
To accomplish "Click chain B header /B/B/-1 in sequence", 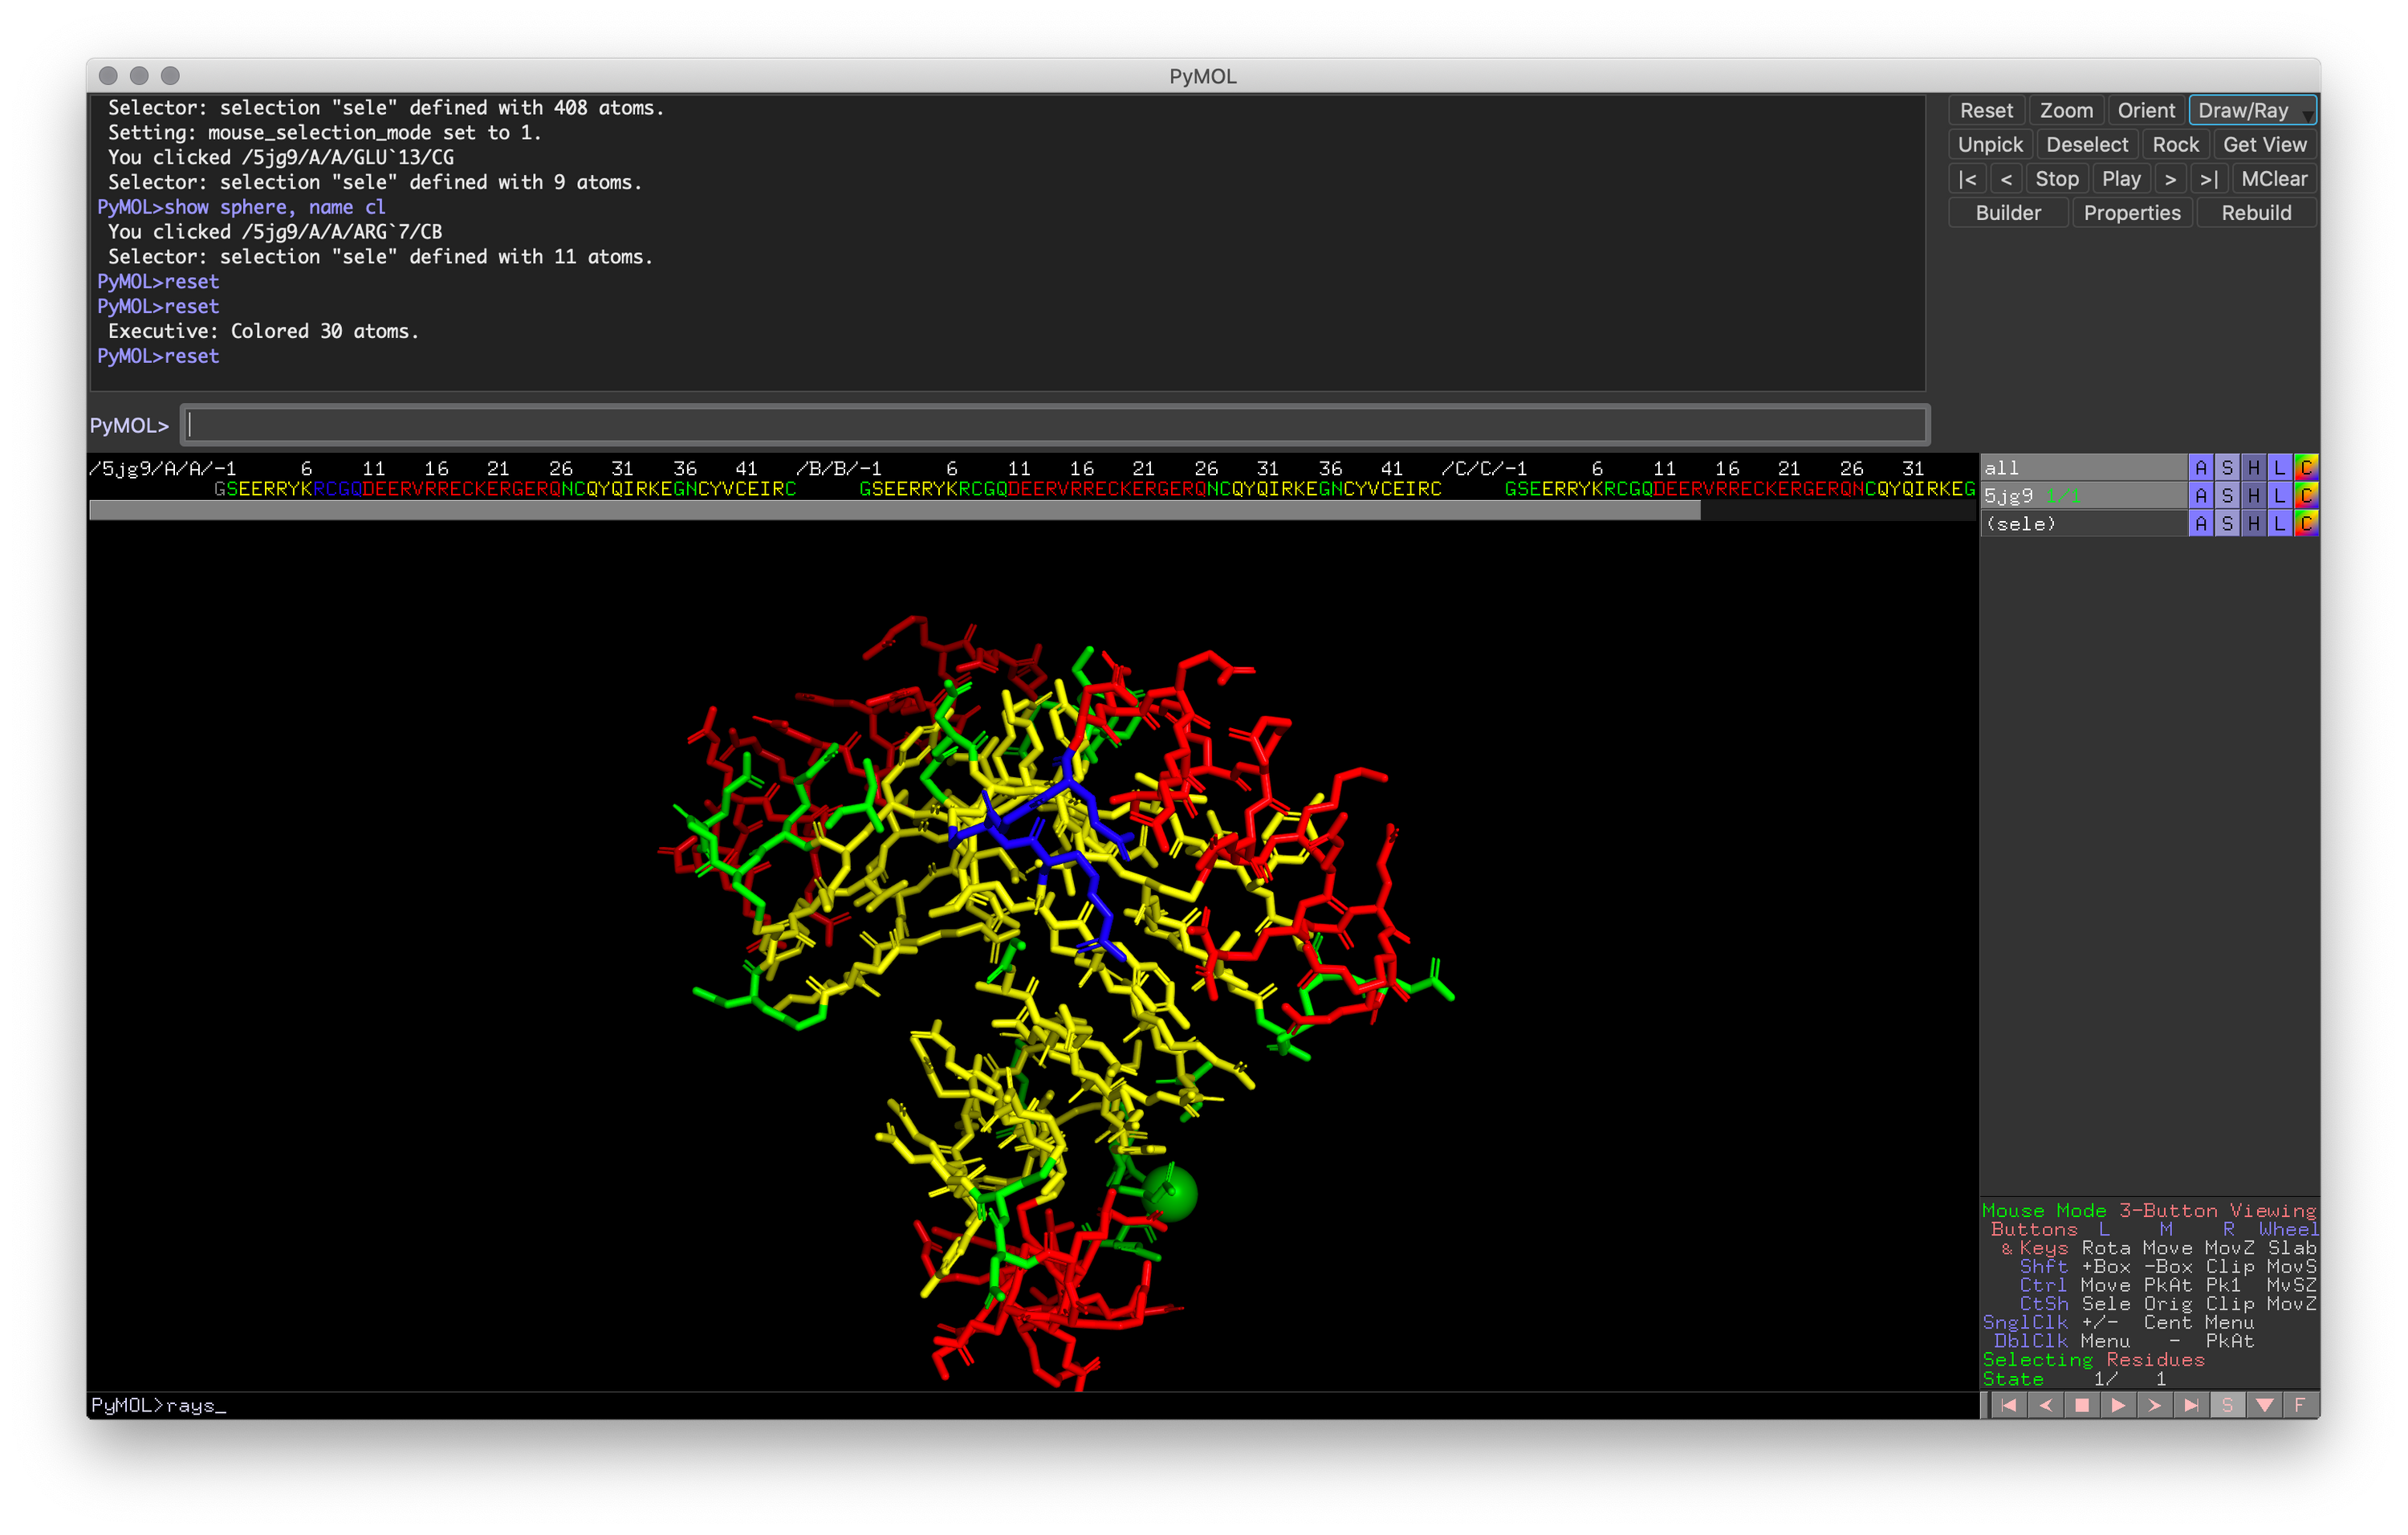I will 838,468.
